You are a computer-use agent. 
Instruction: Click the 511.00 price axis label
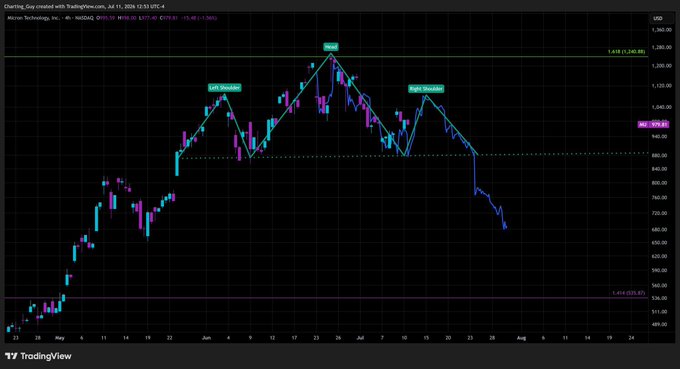click(660, 312)
